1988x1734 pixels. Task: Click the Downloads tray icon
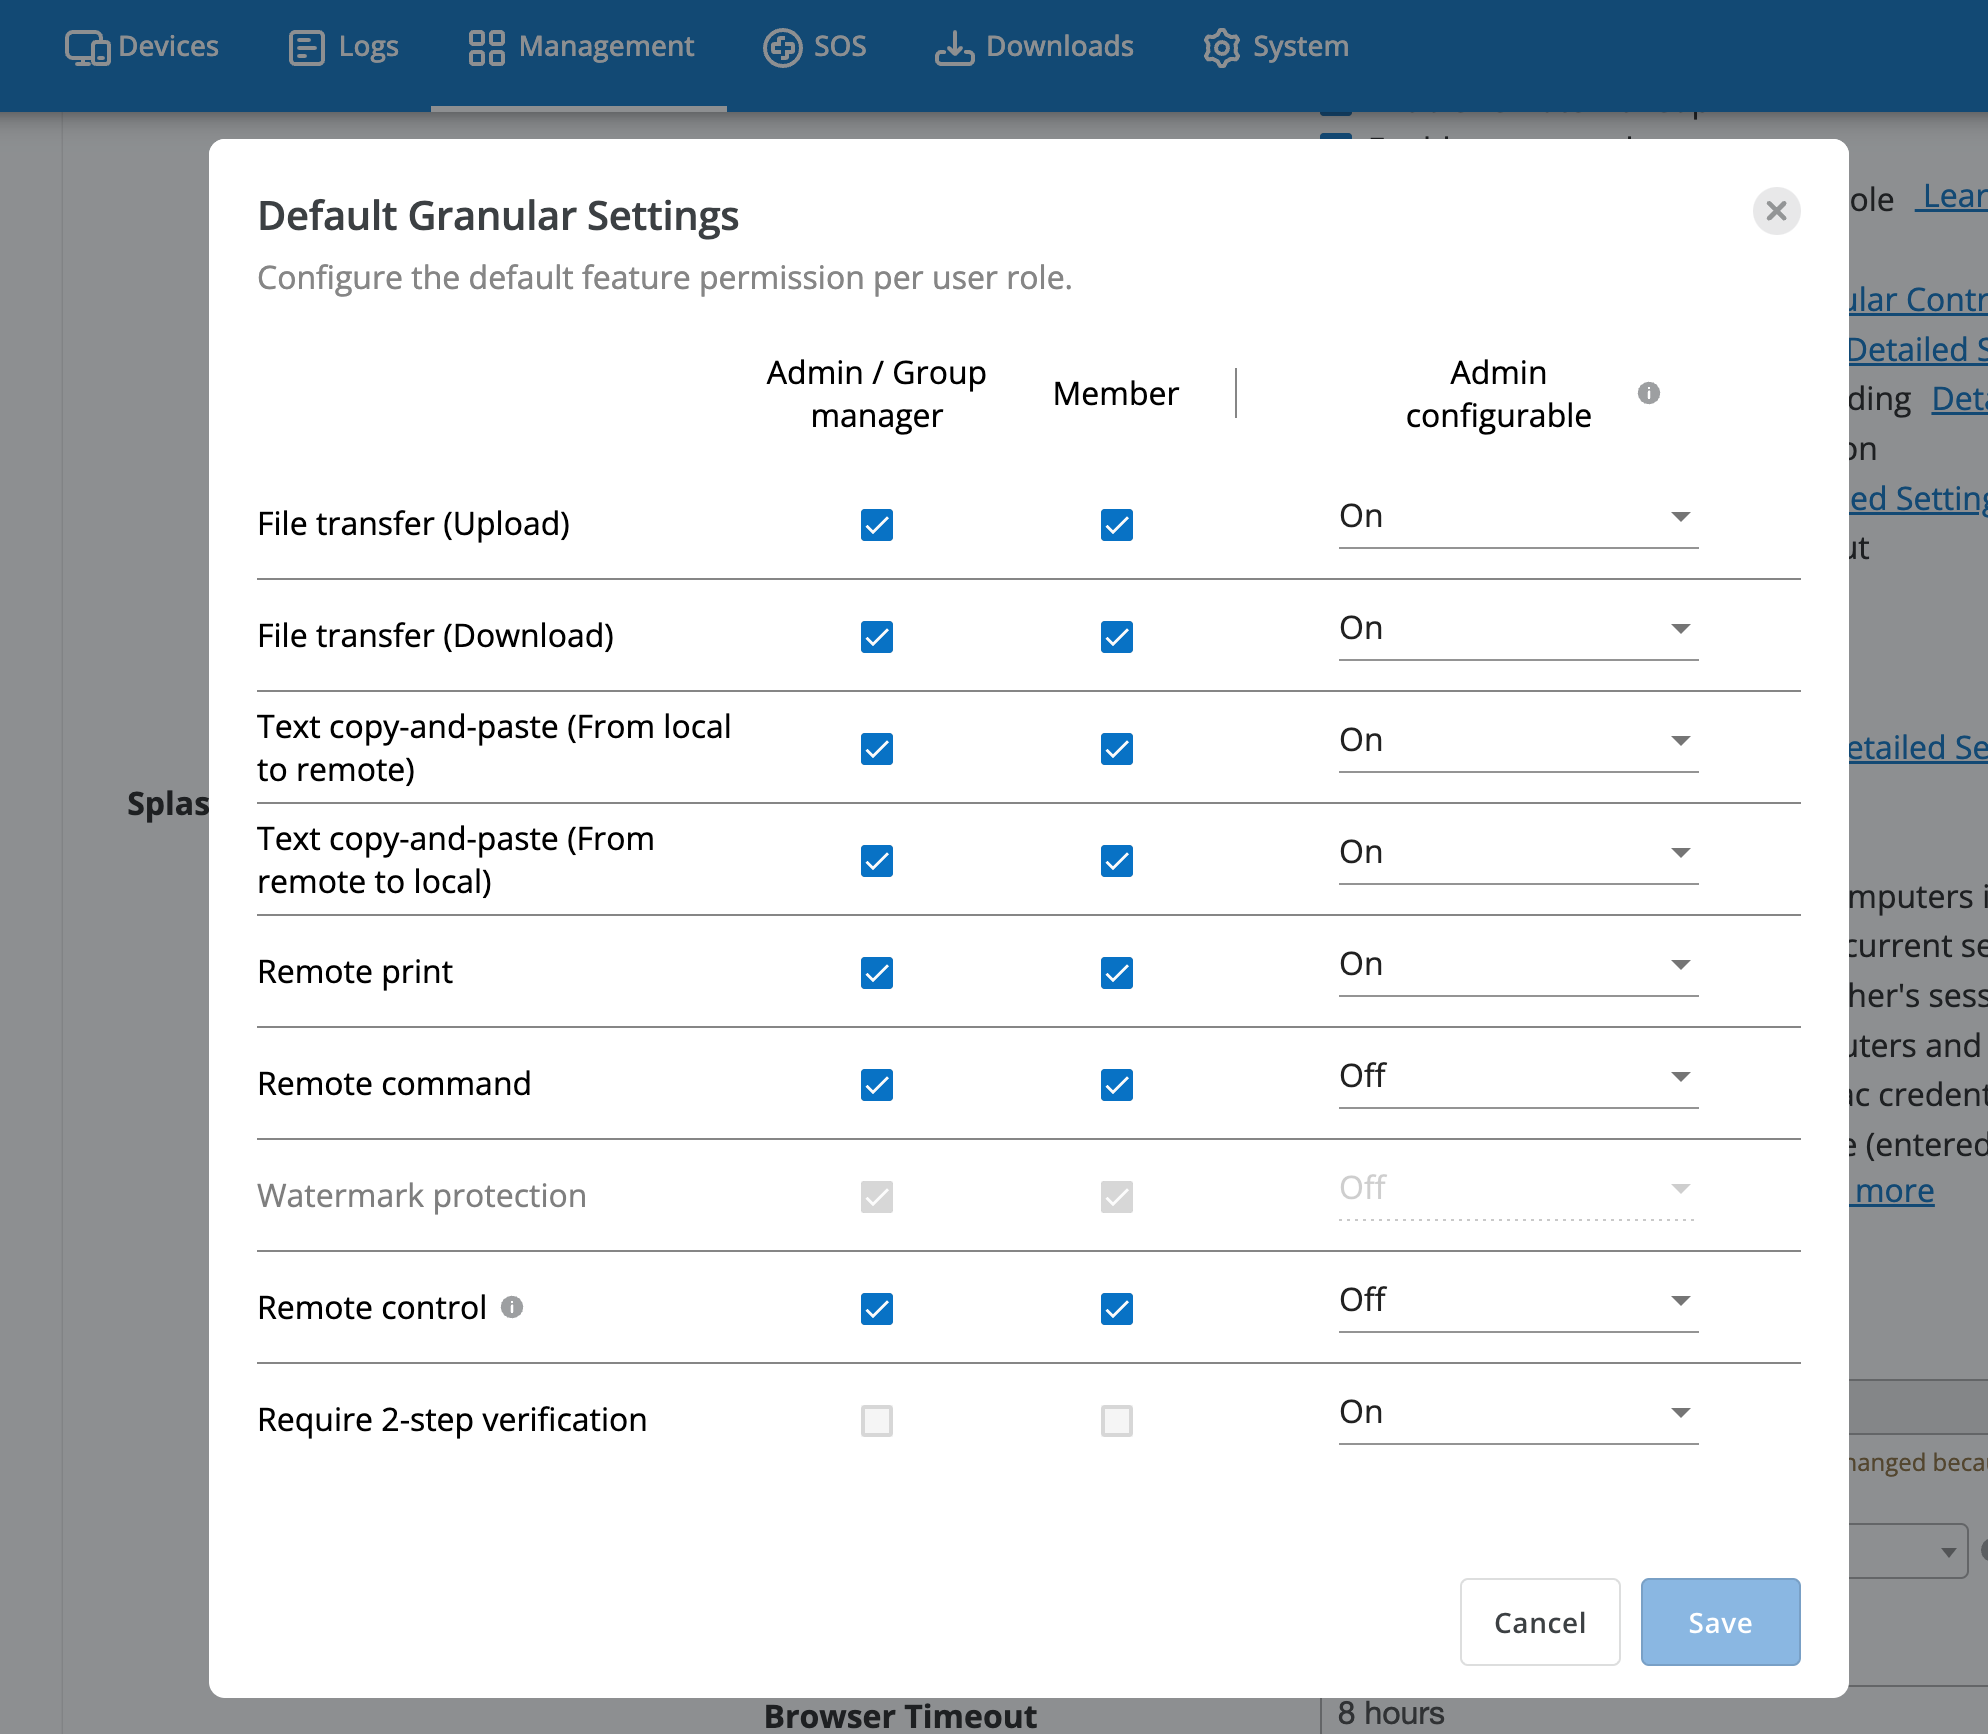point(954,47)
